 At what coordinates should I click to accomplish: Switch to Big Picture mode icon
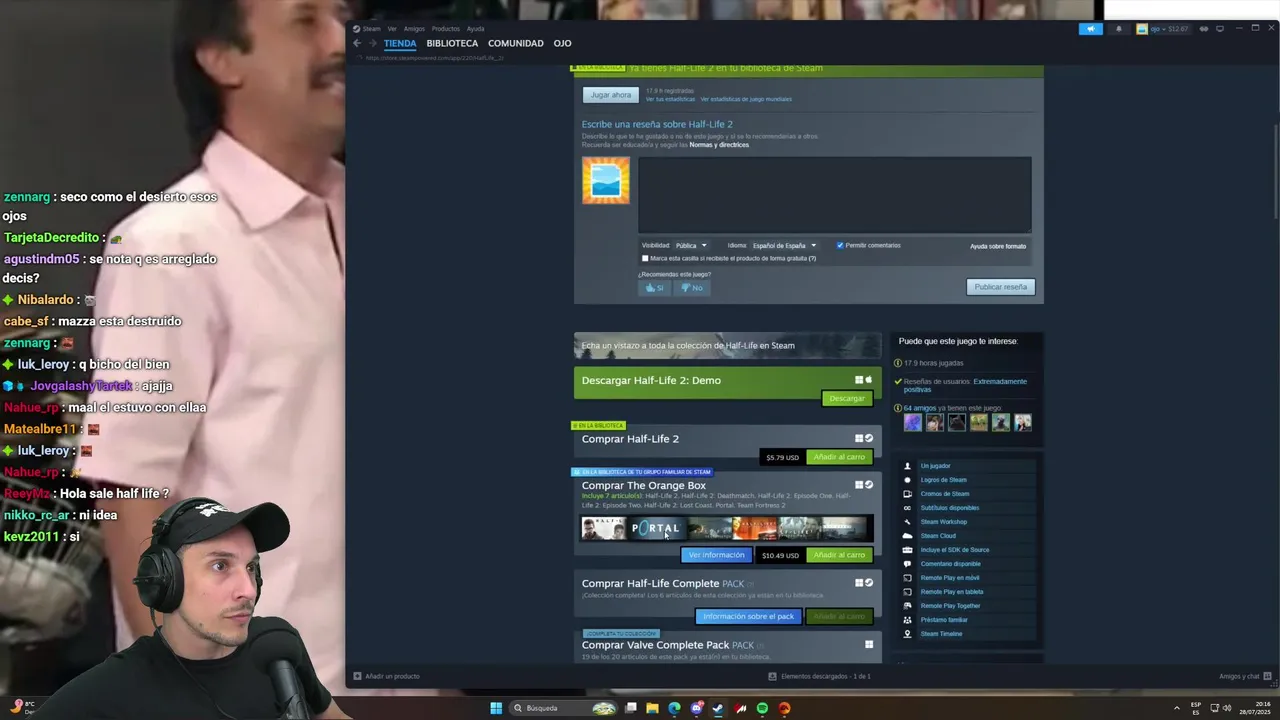click(1220, 29)
